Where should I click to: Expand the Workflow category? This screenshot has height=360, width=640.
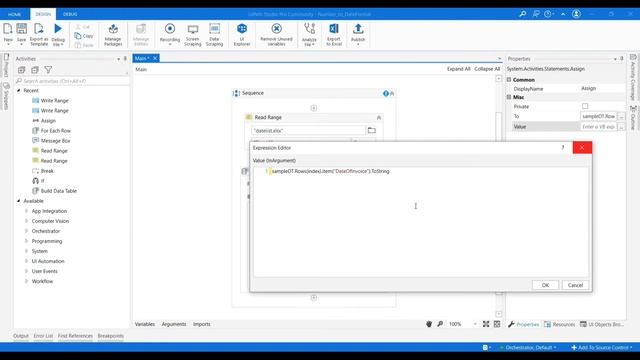click(x=27, y=281)
